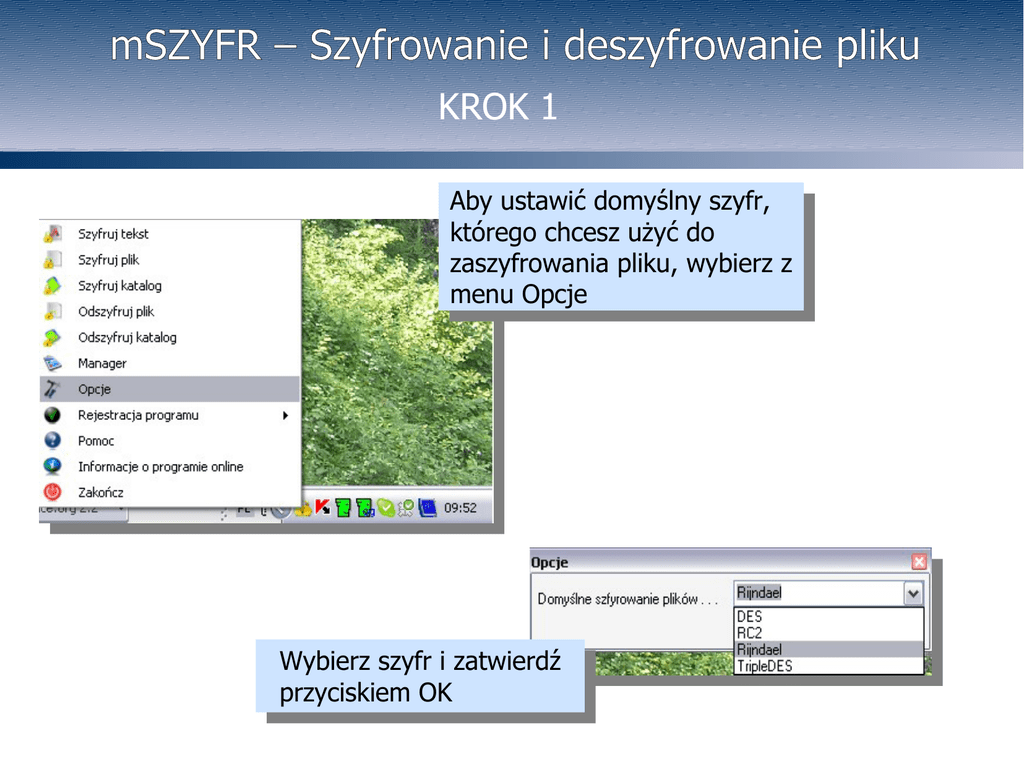Image resolution: width=1024 pixels, height=767 pixels.
Task: Open the default cipher dropdown arrow
Action: (912, 593)
